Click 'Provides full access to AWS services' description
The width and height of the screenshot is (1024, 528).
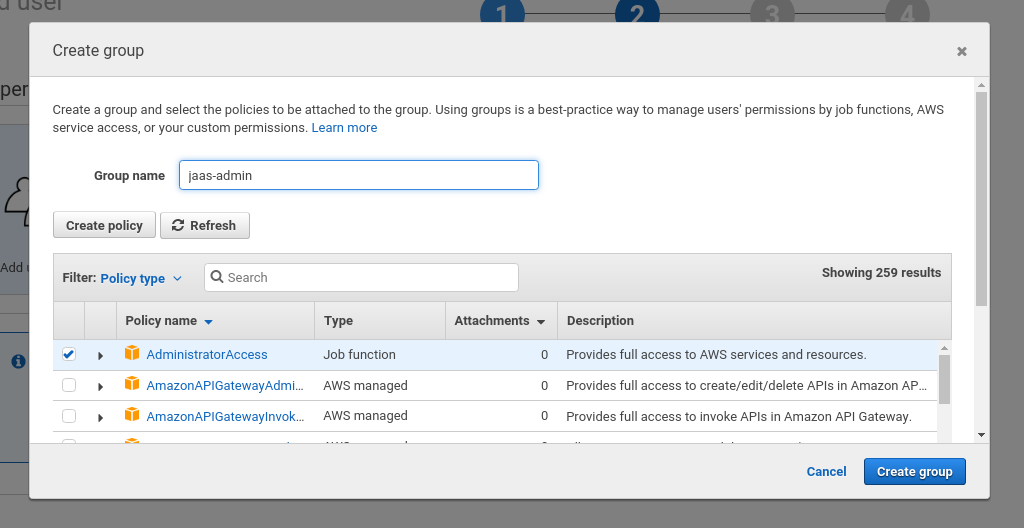point(716,355)
